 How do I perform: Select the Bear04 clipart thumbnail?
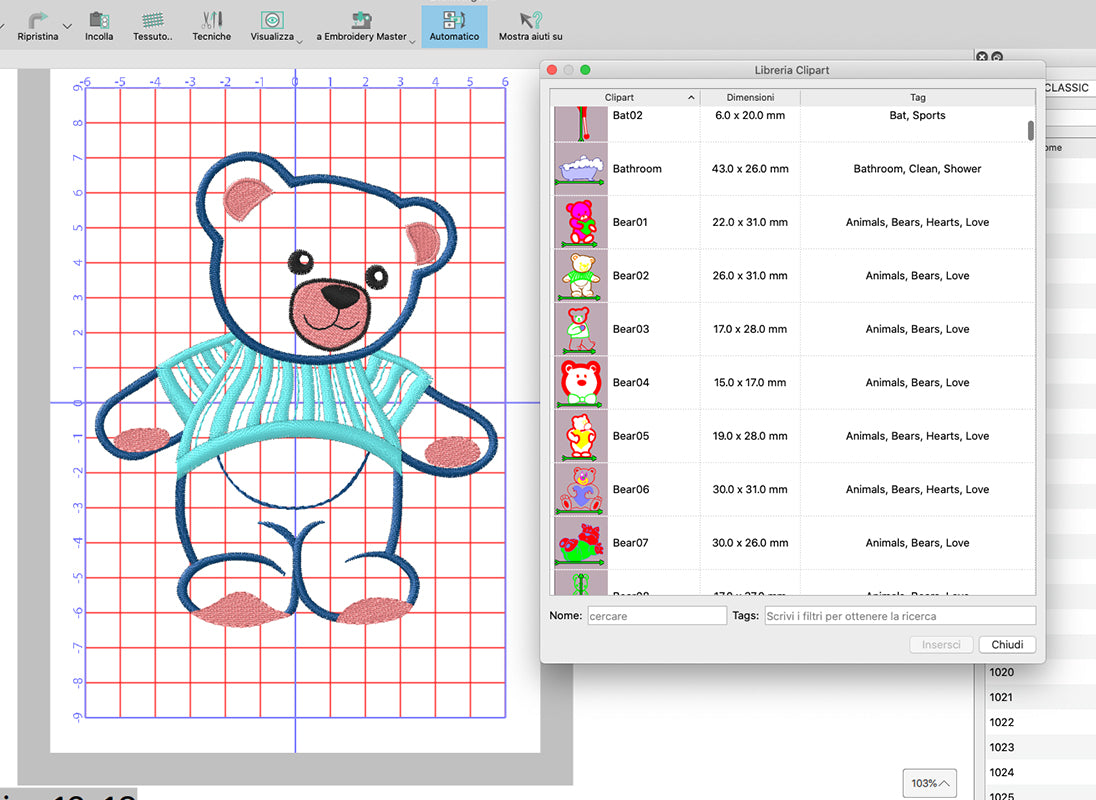point(580,382)
